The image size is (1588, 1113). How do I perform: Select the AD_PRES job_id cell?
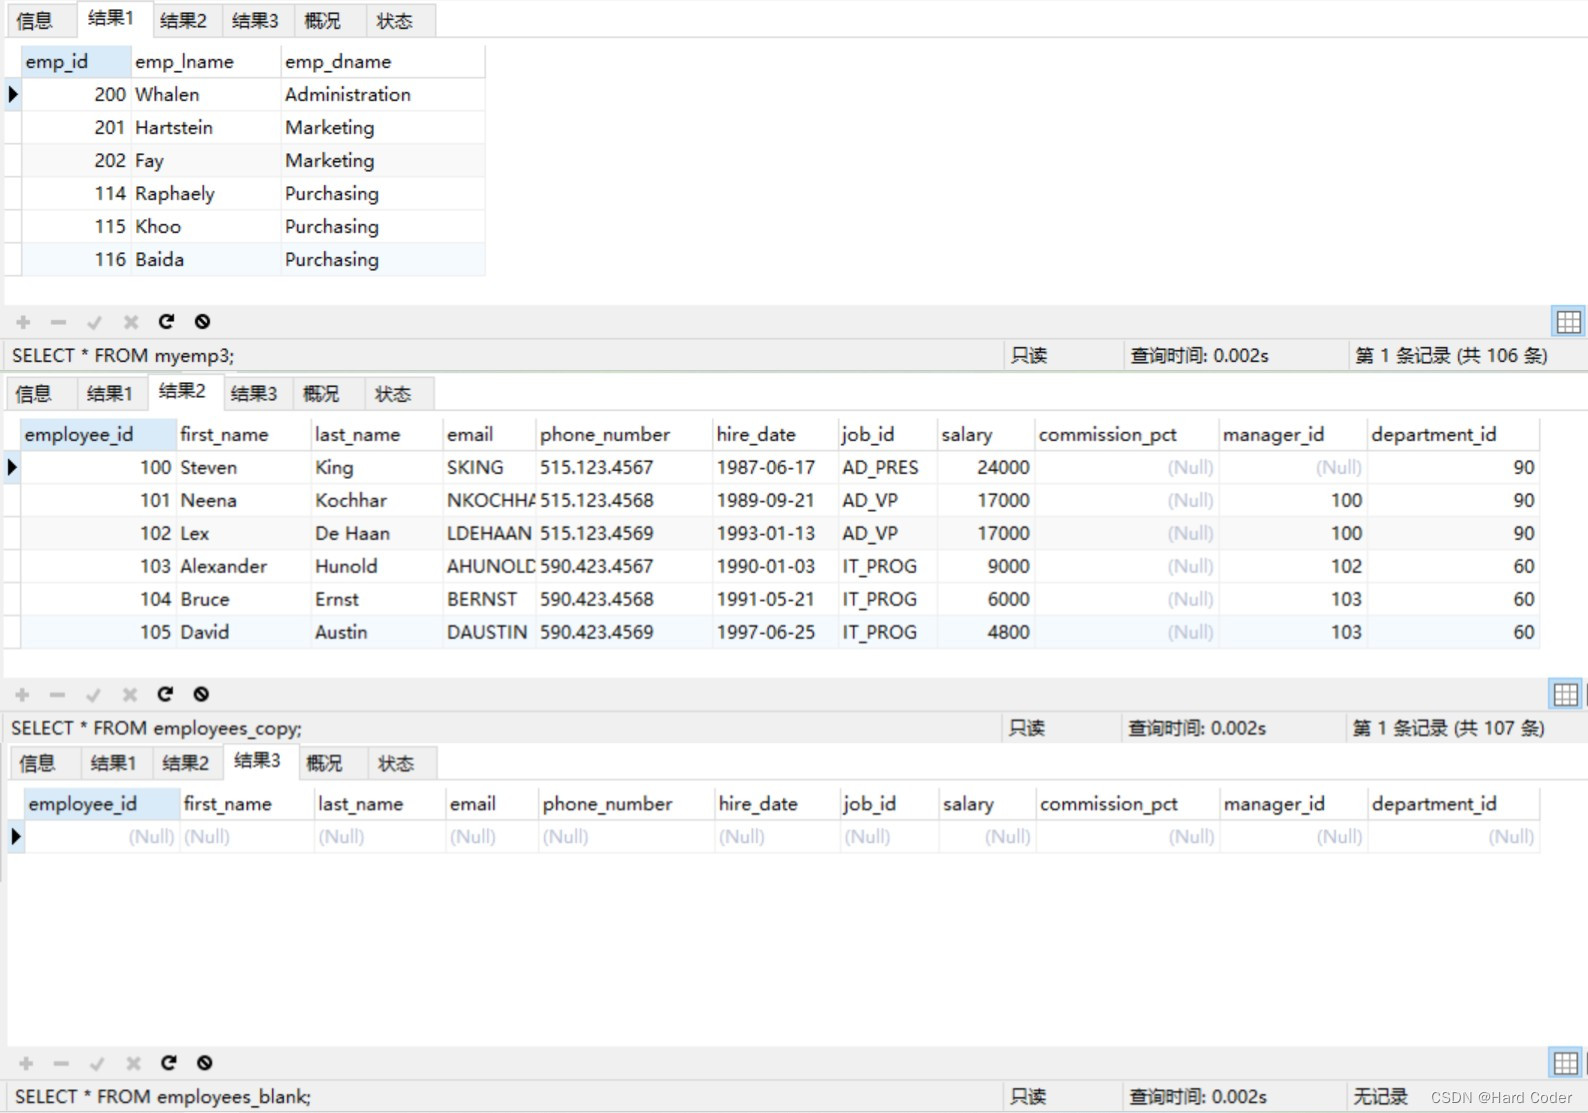tap(887, 468)
